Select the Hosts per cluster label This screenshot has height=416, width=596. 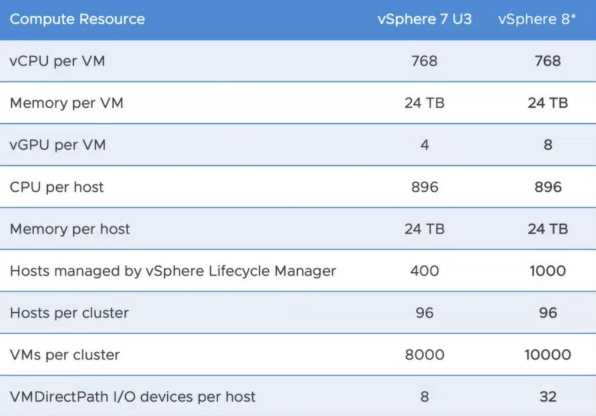69,313
